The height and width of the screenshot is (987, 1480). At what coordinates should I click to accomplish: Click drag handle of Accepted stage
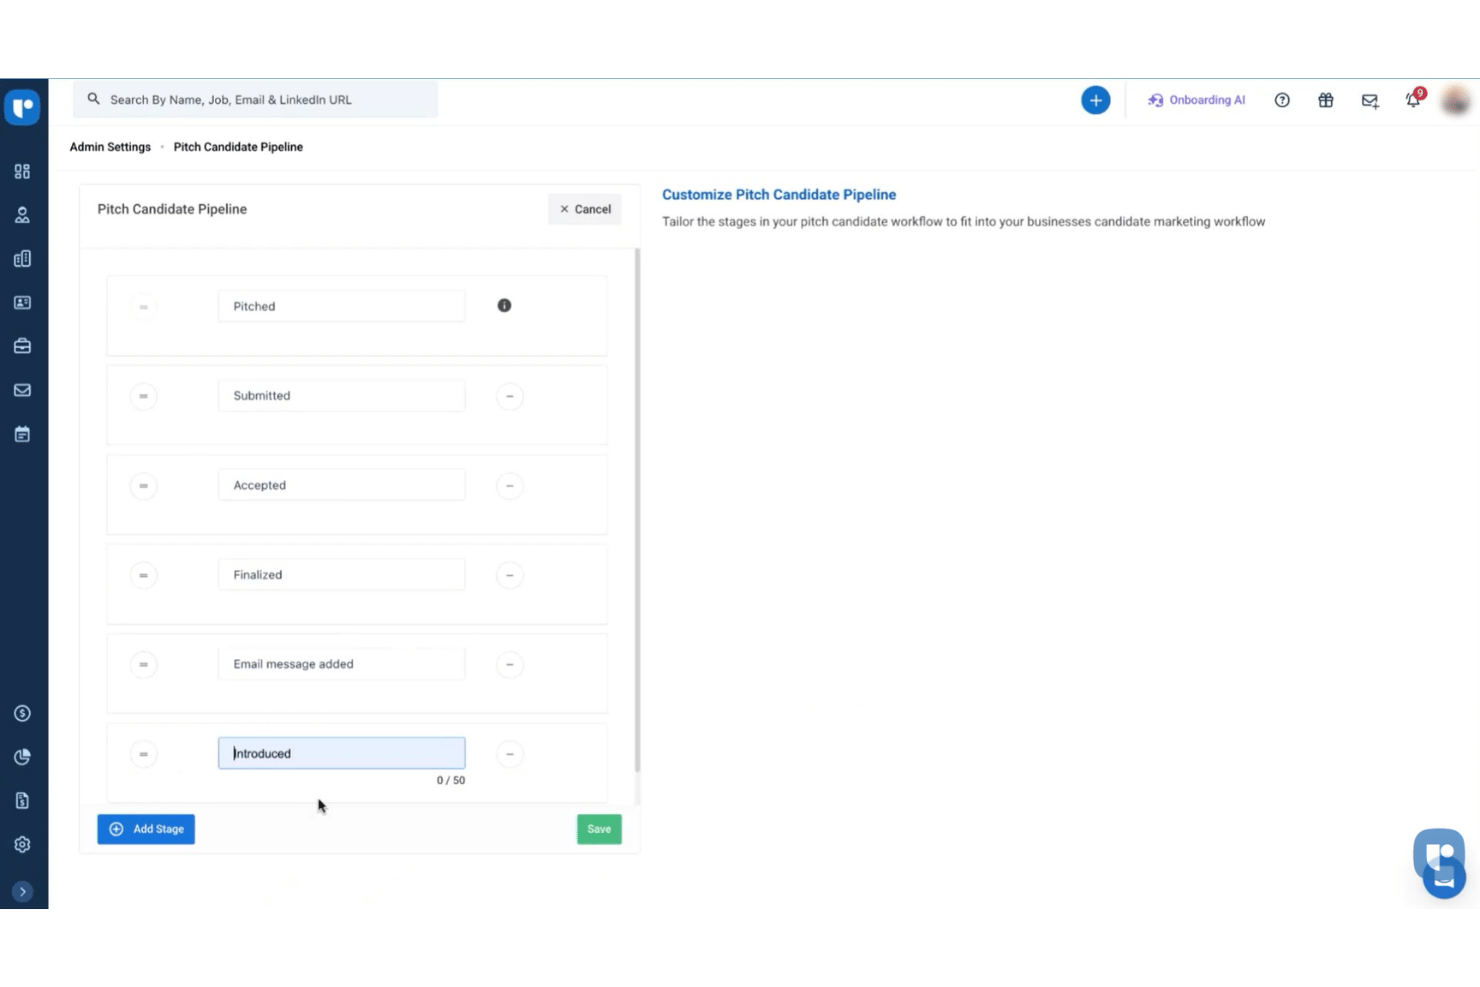143,486
